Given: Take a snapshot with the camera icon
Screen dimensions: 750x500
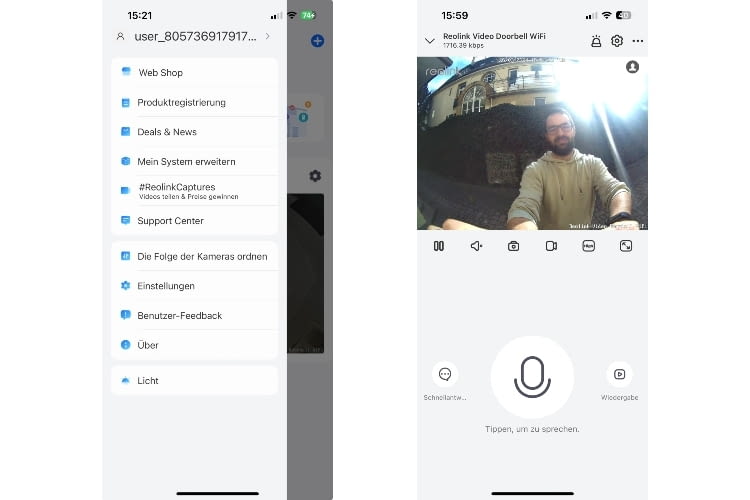Looking at the screenshot, I should click(513, 246).
